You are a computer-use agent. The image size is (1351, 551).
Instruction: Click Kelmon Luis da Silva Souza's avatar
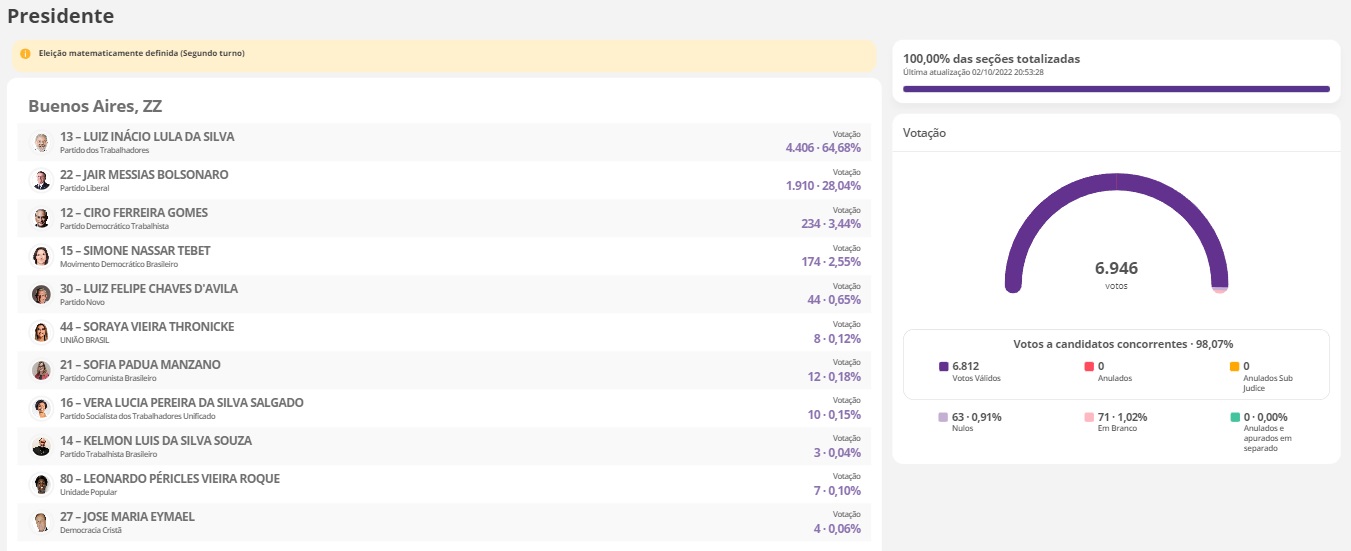click(x=41, y=447)
